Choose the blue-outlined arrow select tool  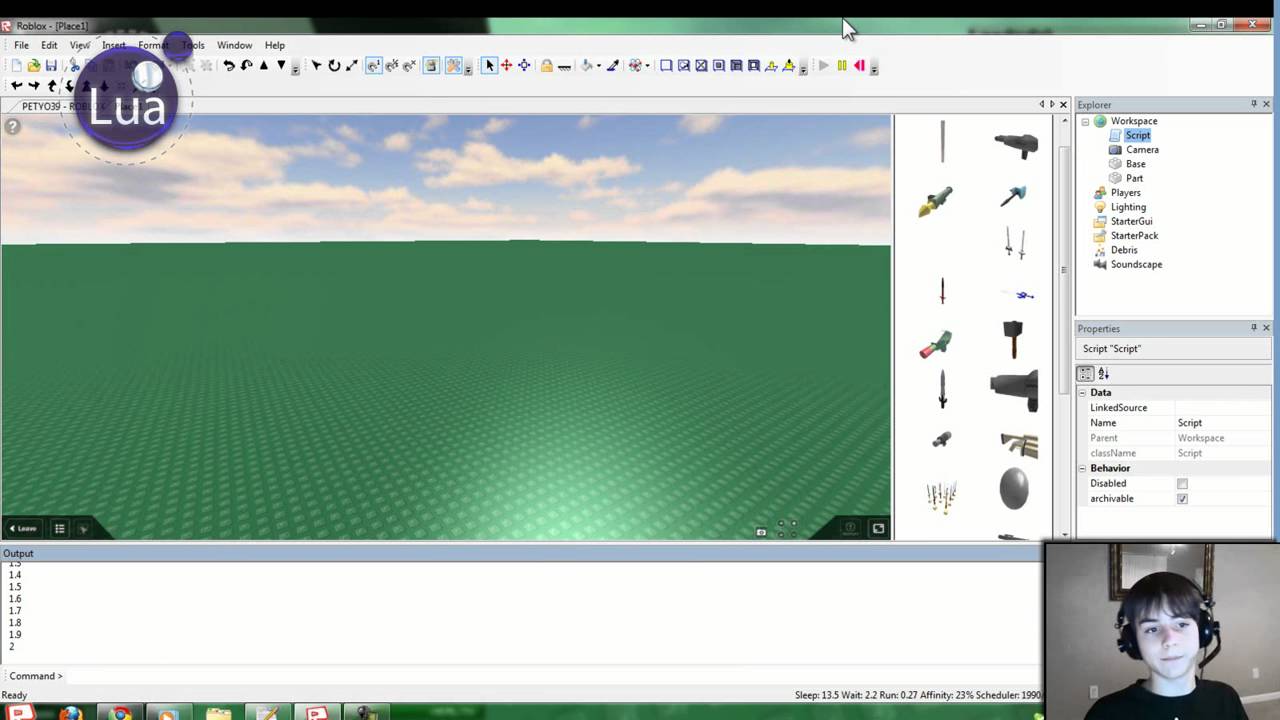pos(489,66)
